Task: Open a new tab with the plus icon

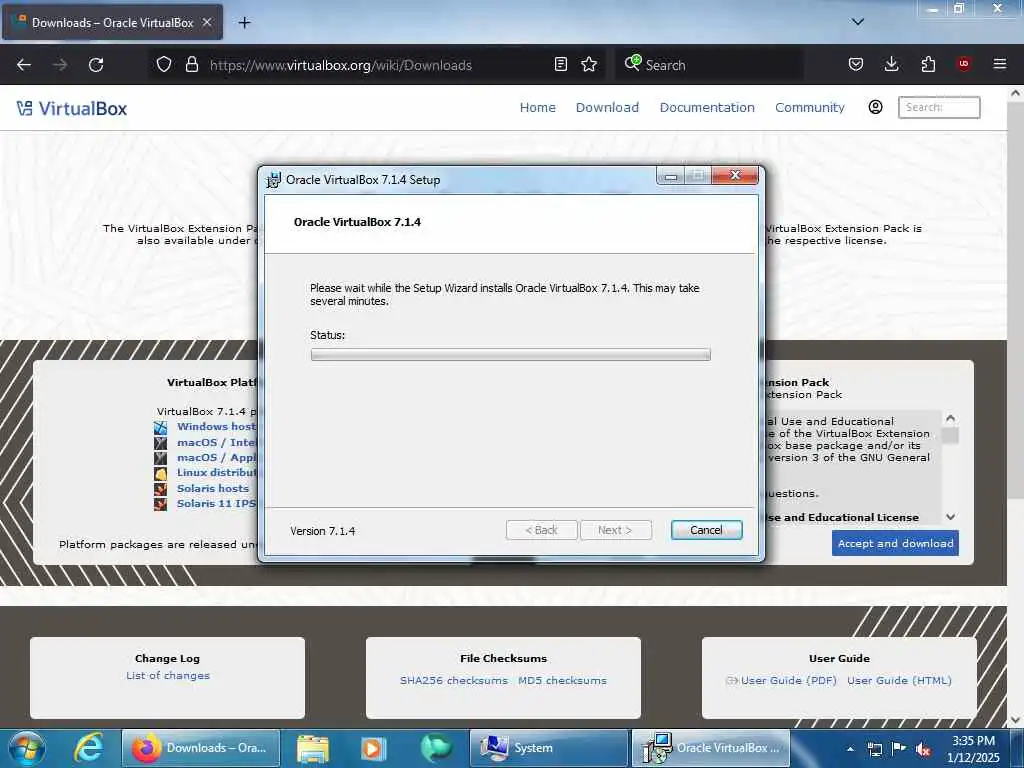Action: (244, 23)
